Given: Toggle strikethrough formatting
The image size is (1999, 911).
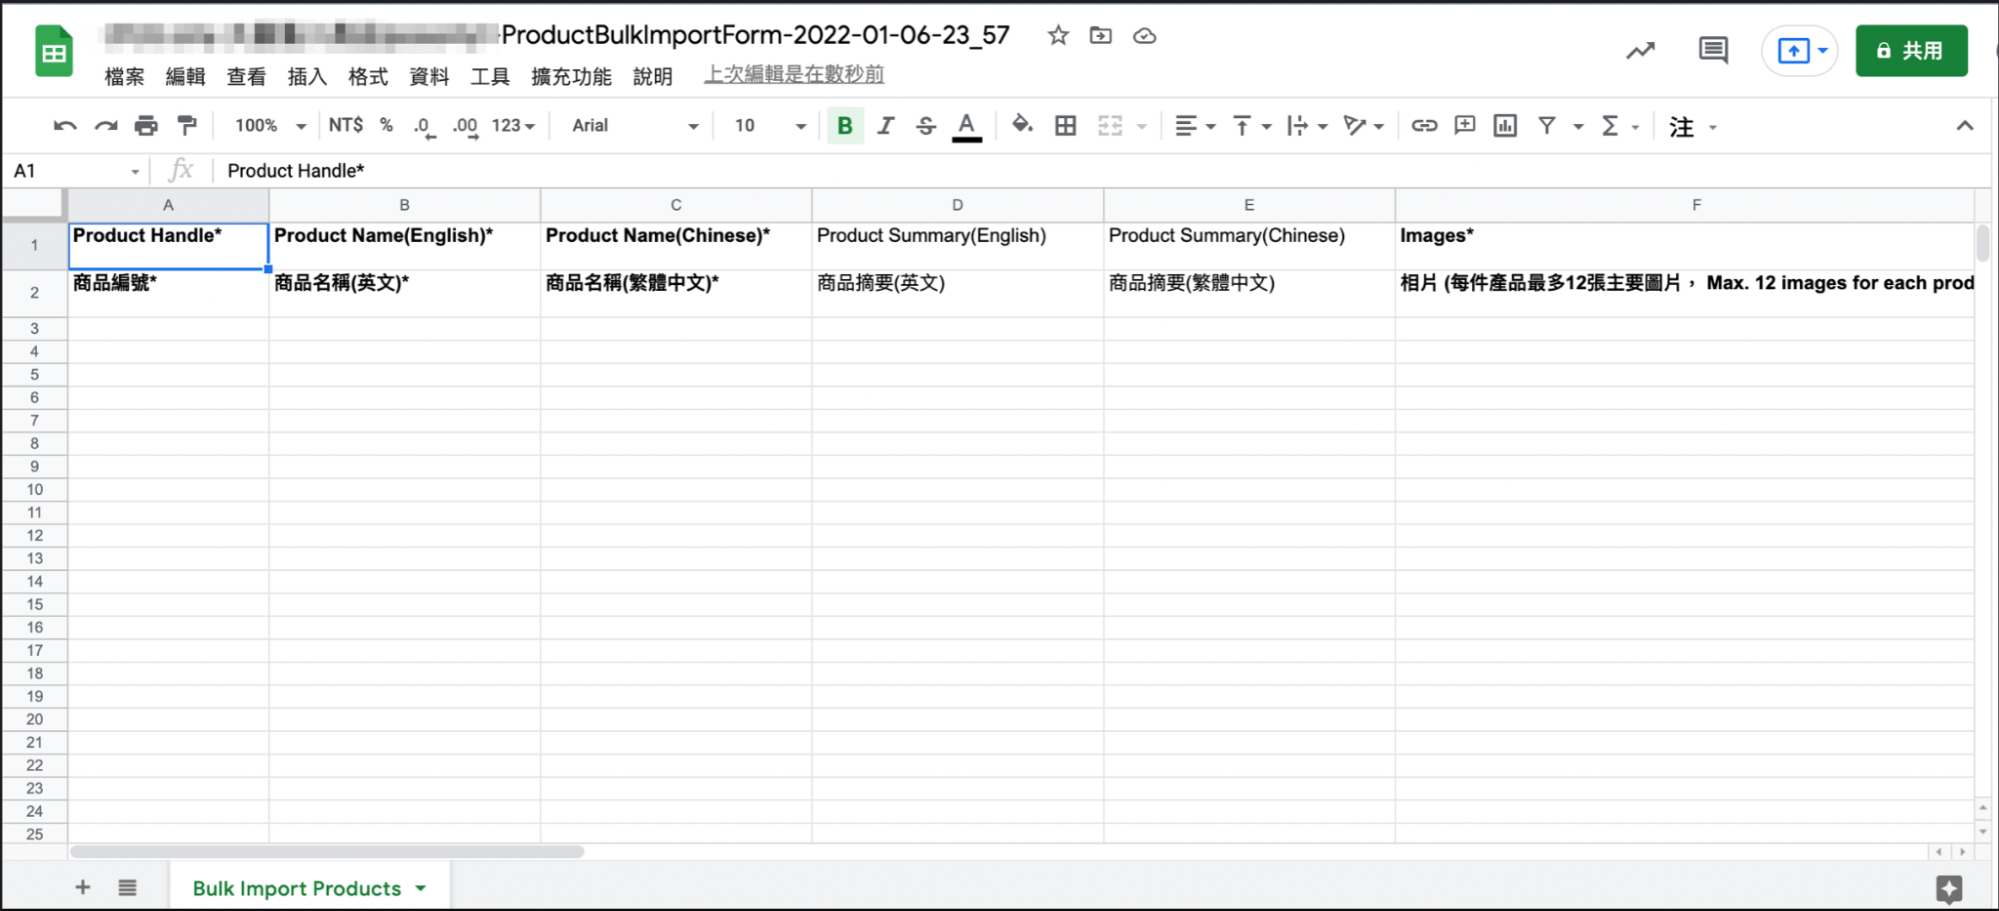Looking at the screenshot, I should [x=926, y=126].
